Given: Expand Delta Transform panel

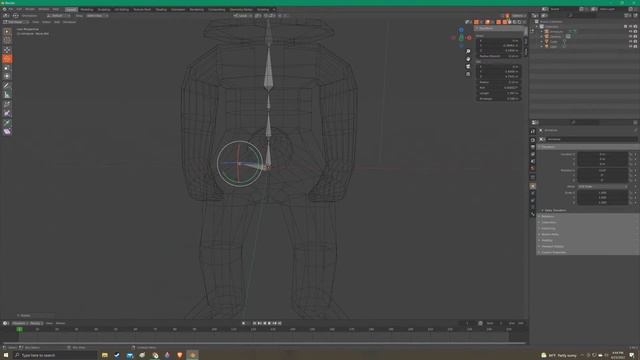Looking at the screenshot, I should 556,211.
